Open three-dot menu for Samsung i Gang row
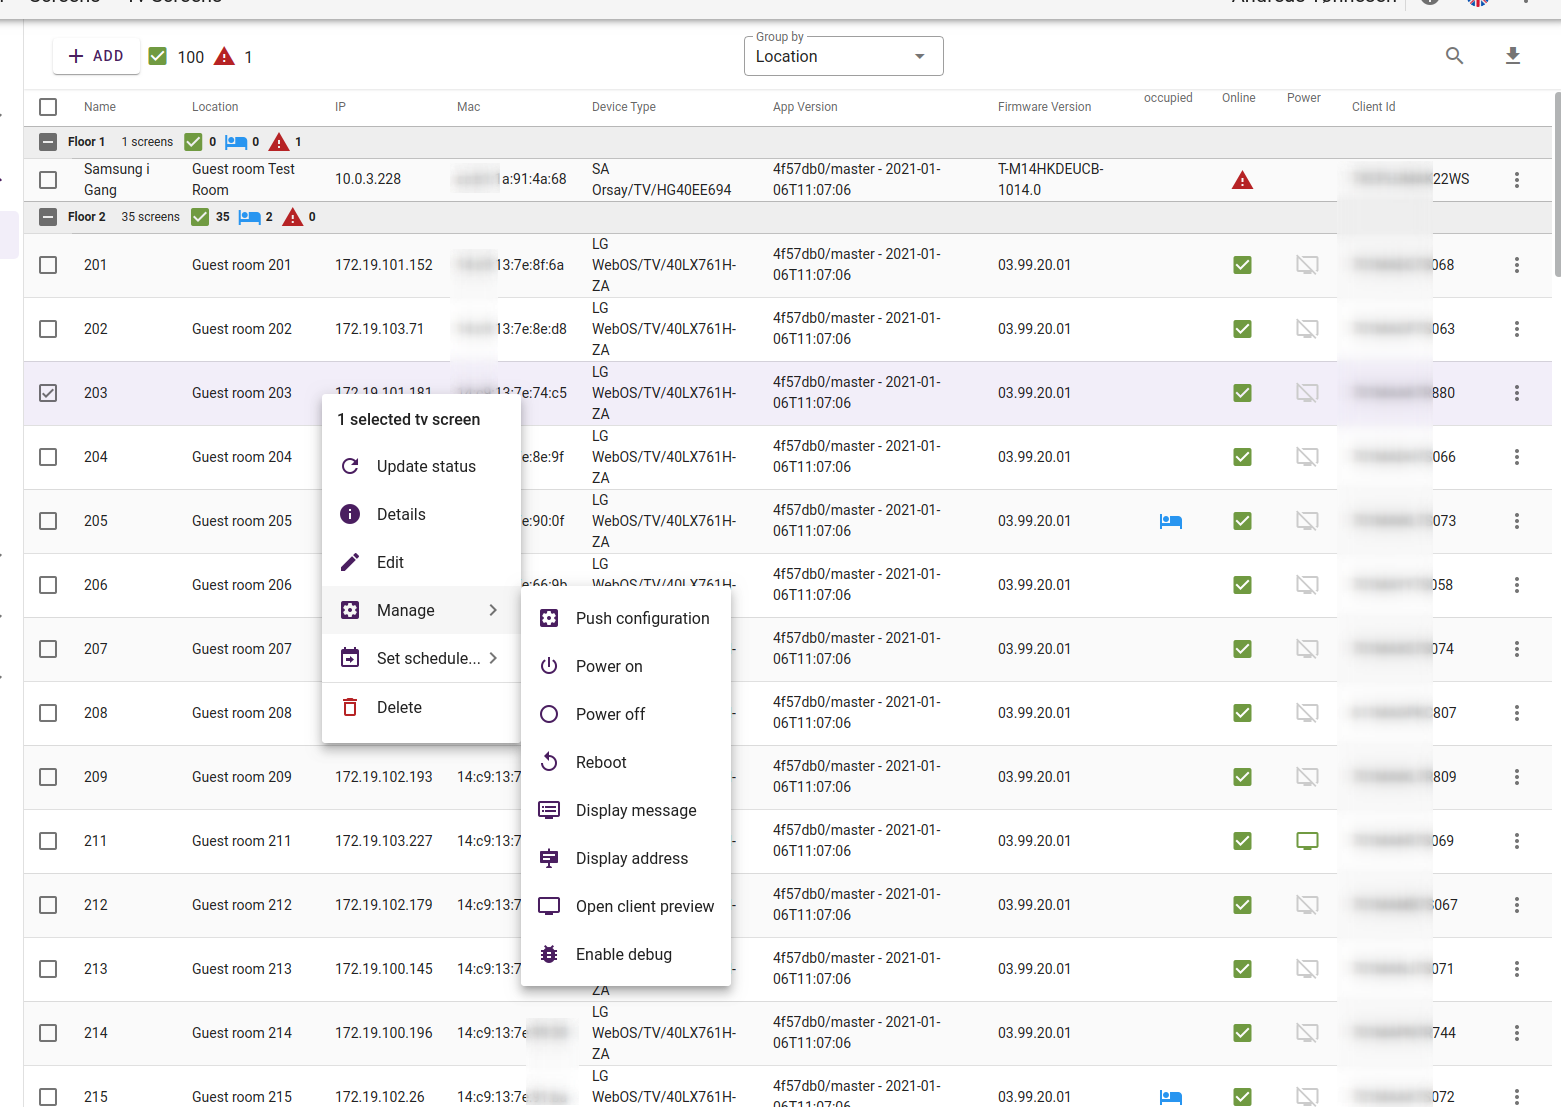The height and width of the screenshot is (1107, 1561). point(1517,180)
